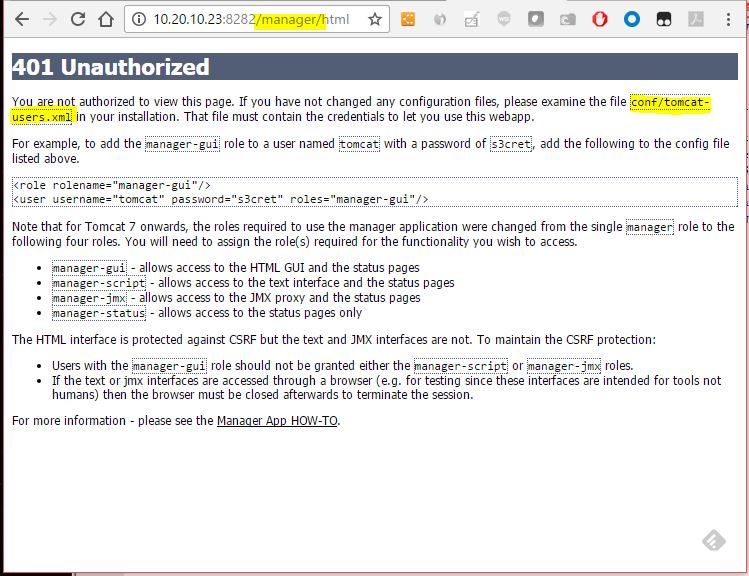Click the highlighted conf/tomcat-users.xml text
The image size is (749, 576).
coord(670,102)
